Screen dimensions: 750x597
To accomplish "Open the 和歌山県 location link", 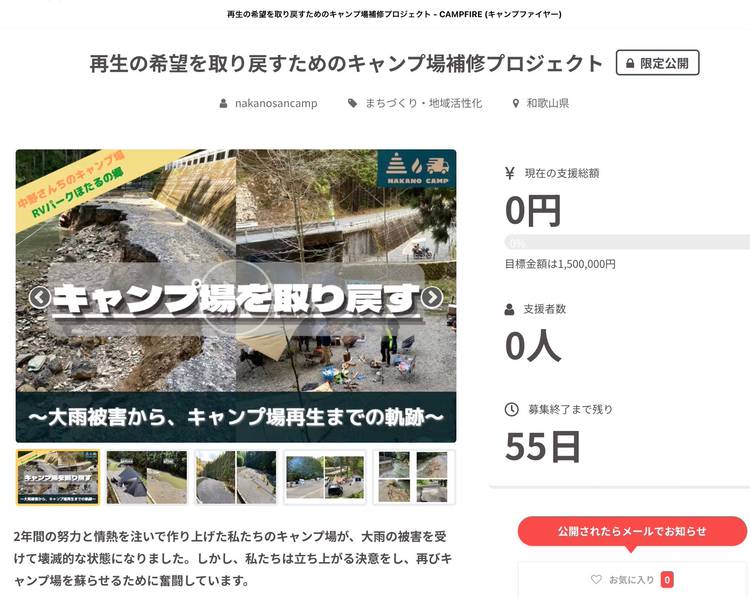I will (548, 103).
